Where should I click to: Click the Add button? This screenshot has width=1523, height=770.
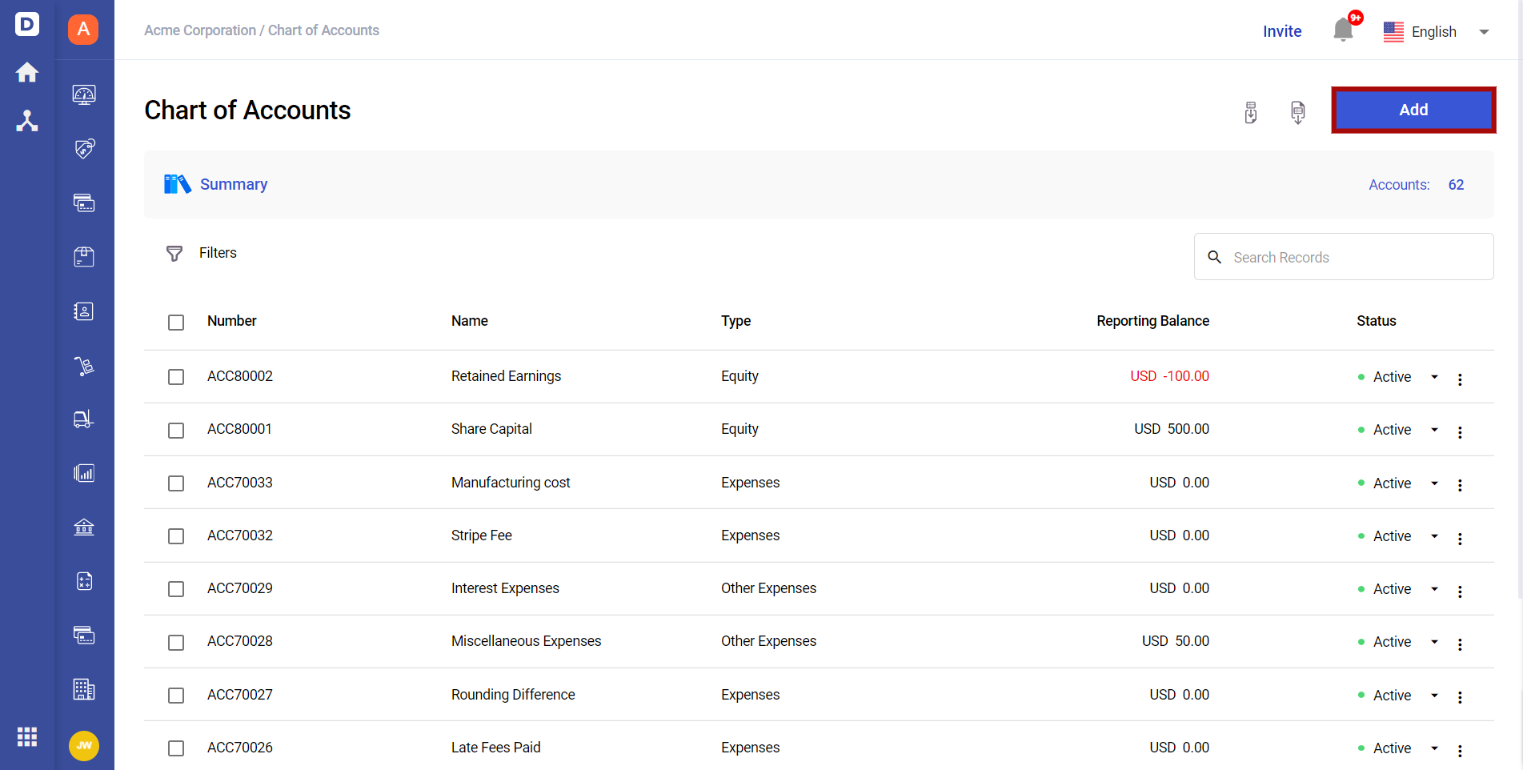coord(1413,110)
